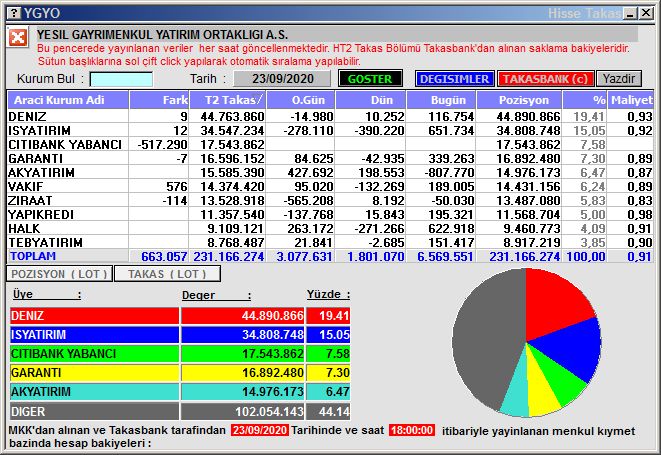Click the company name YESIL GAYRIMENKUL heading
661x455 pixels.
click(162, 35)
